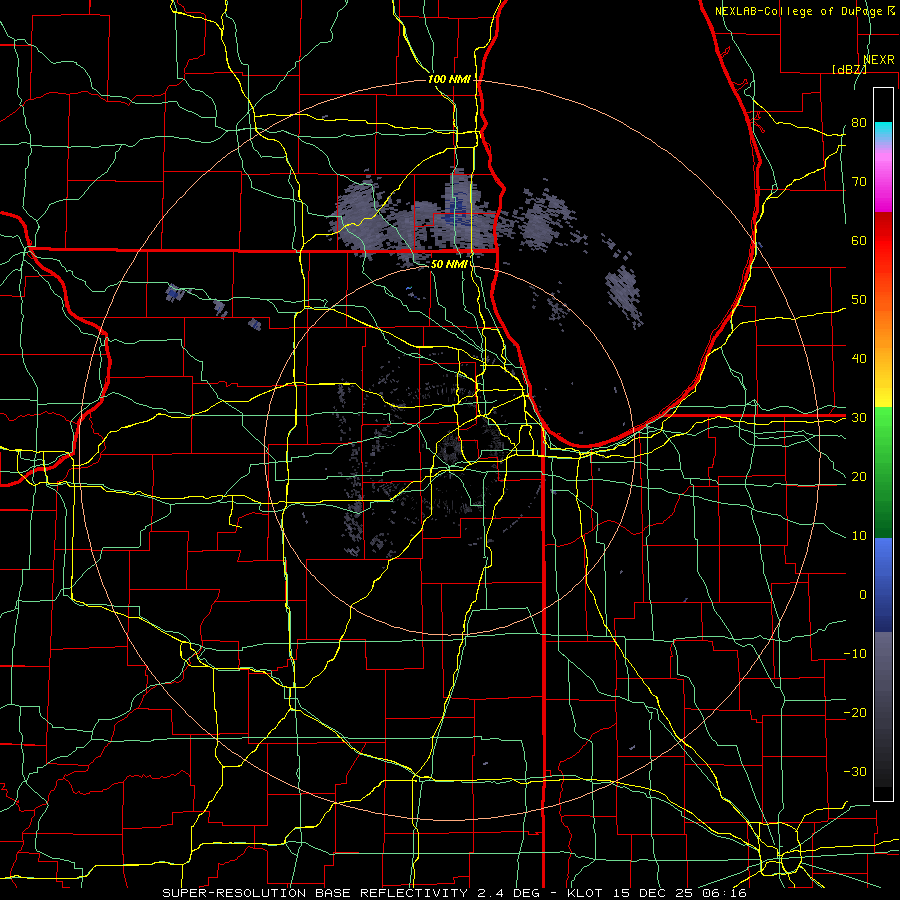Click the NEXR label above color bar
This screenshot has width=900, height=900.
click(x=879, y=60)
